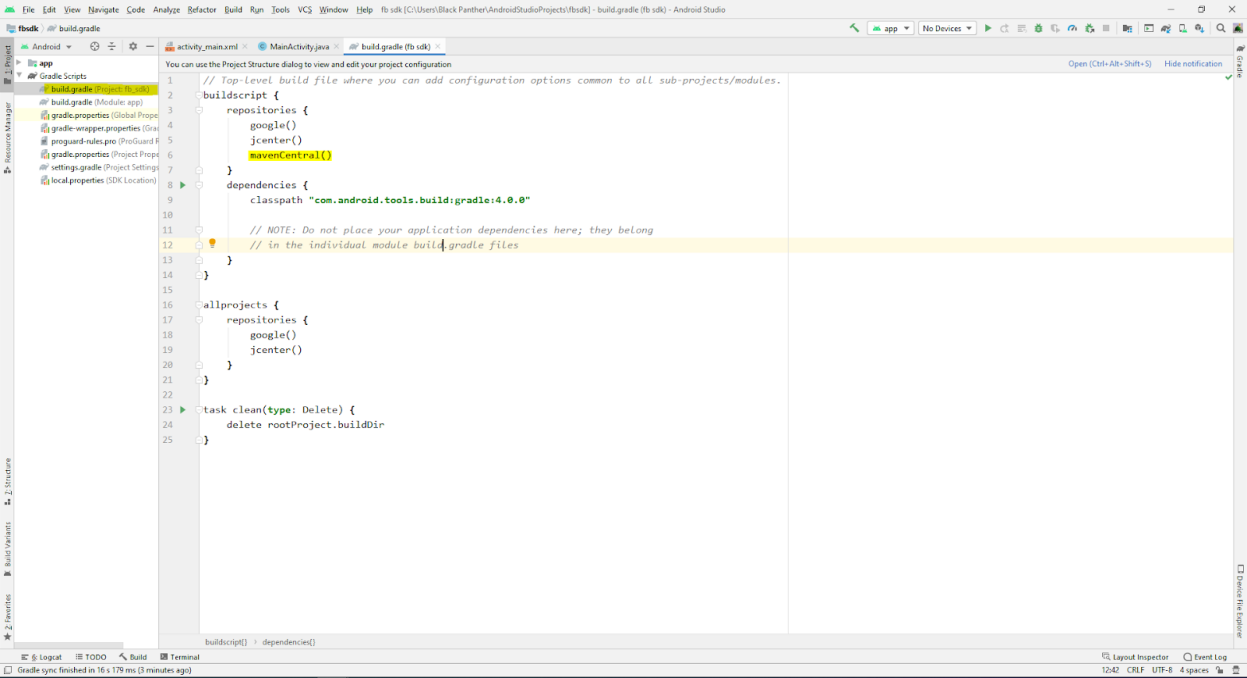1247x678 pixels.
Task: Collapse the Gradle Scripts tree node
Action: click(x=19, y=76)
